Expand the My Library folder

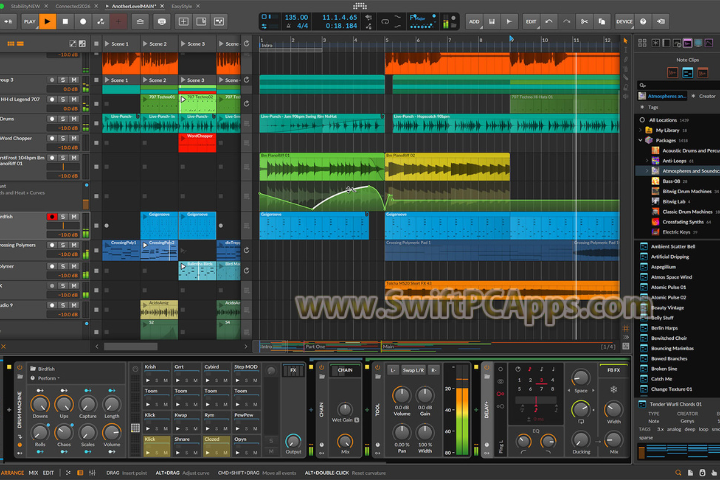[x=641, y=130]
